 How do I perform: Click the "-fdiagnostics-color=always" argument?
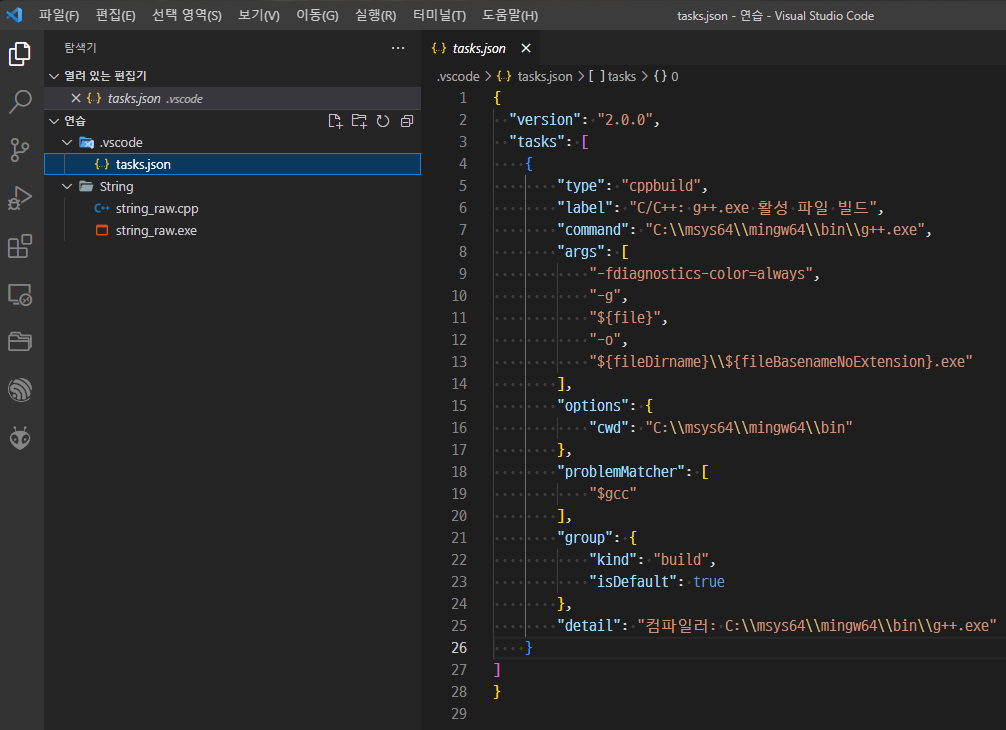click(x=701, y=273)
